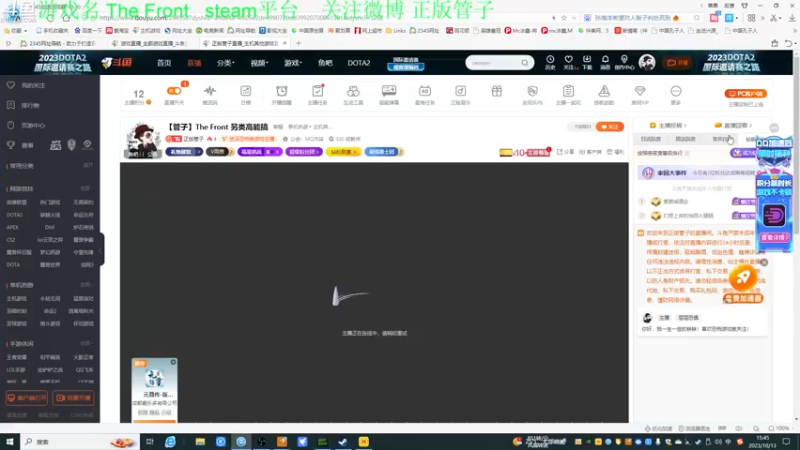This screenshot has width=800, height=450.
Task: Switch to the 周活跃度 ranking tab
Action: click(685, 139)
